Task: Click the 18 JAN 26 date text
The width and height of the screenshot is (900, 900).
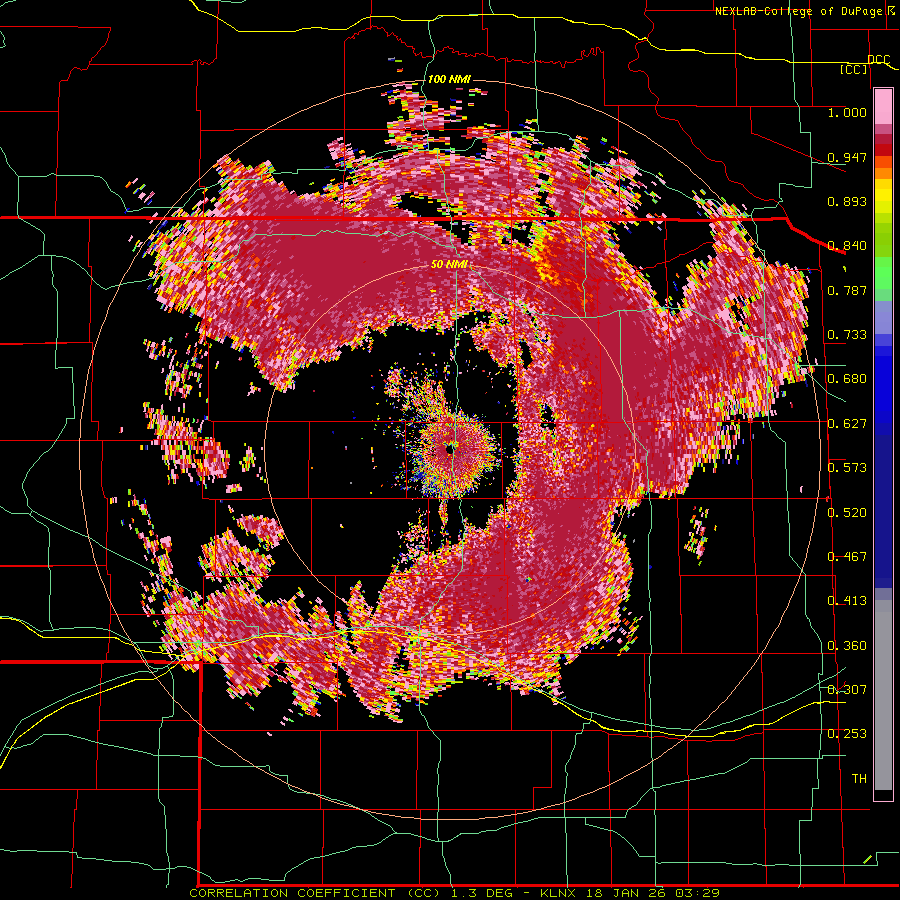Action: tap(627, 893)
